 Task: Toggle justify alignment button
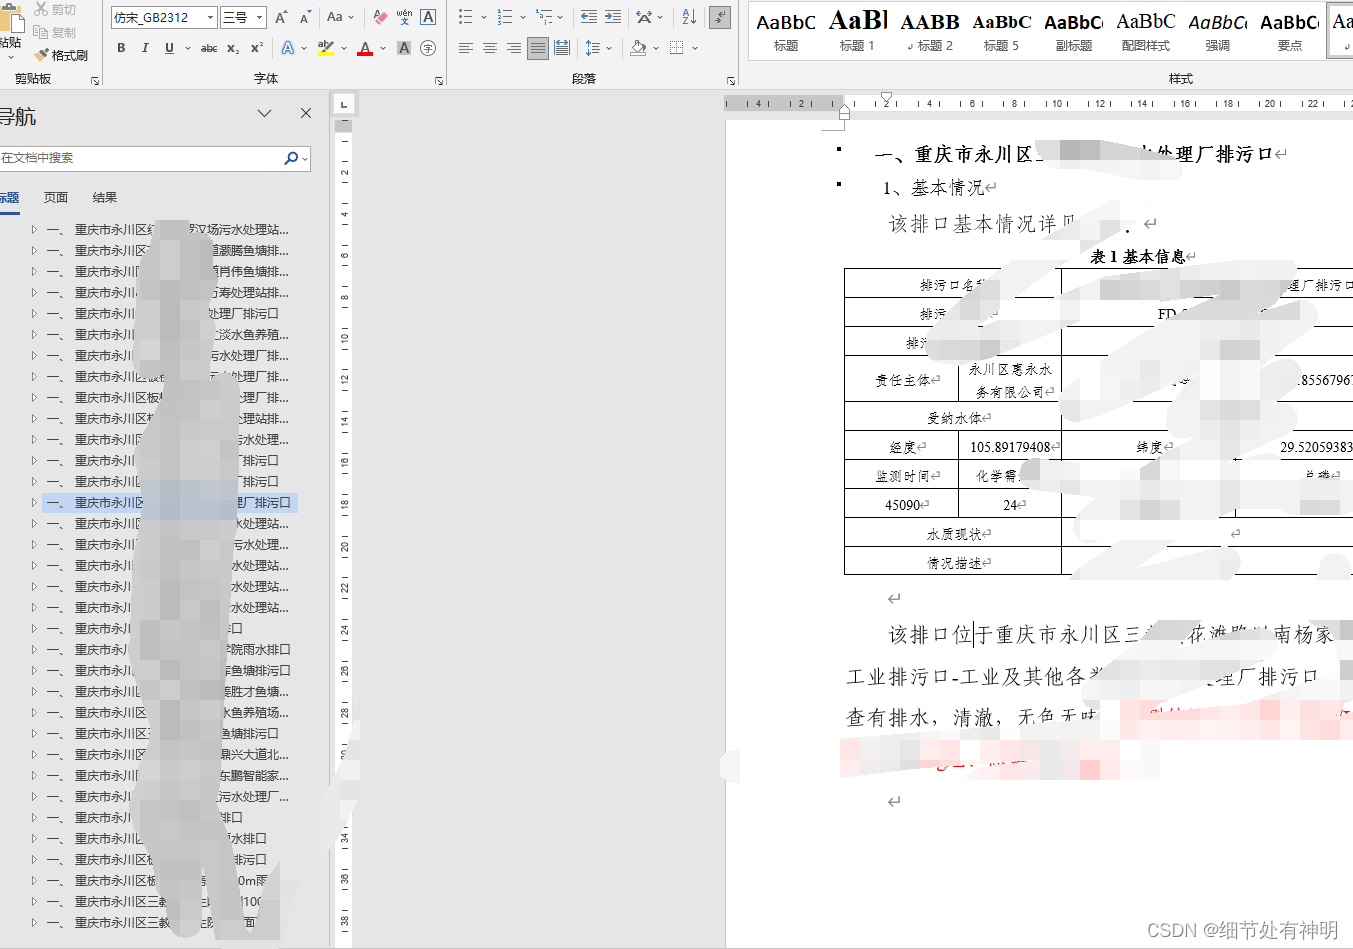point(538,47)
